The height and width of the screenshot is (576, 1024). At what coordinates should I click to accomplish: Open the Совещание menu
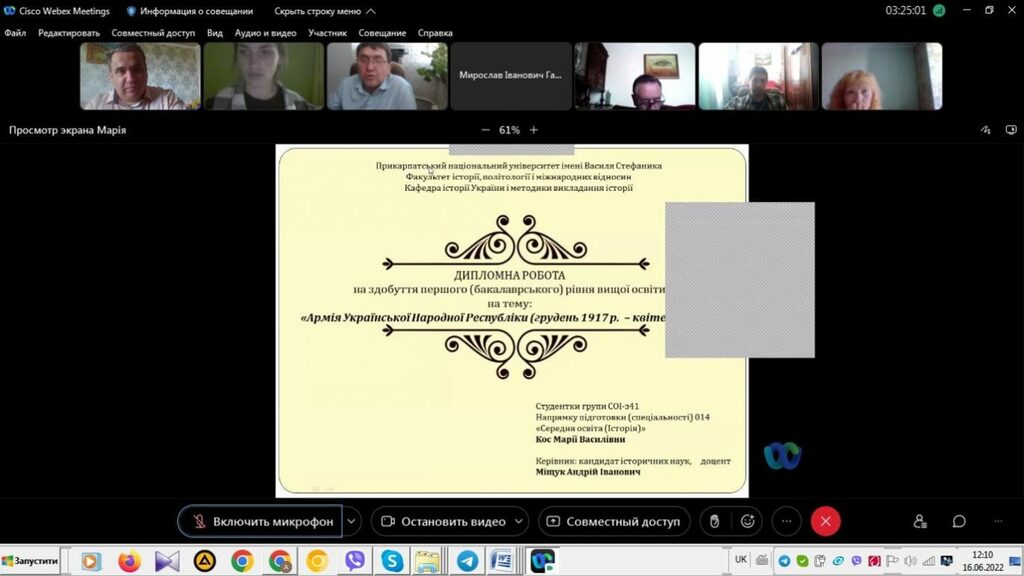[382, 33]
